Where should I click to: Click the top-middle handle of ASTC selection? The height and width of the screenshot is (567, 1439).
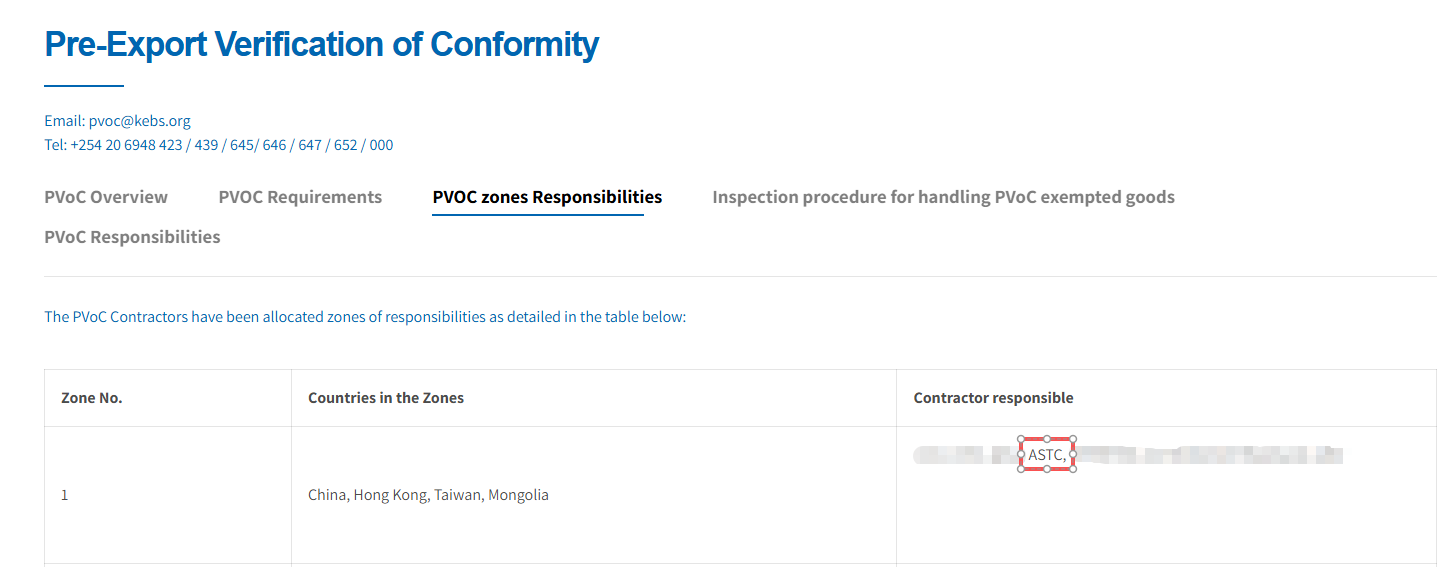coord(1047,439)
